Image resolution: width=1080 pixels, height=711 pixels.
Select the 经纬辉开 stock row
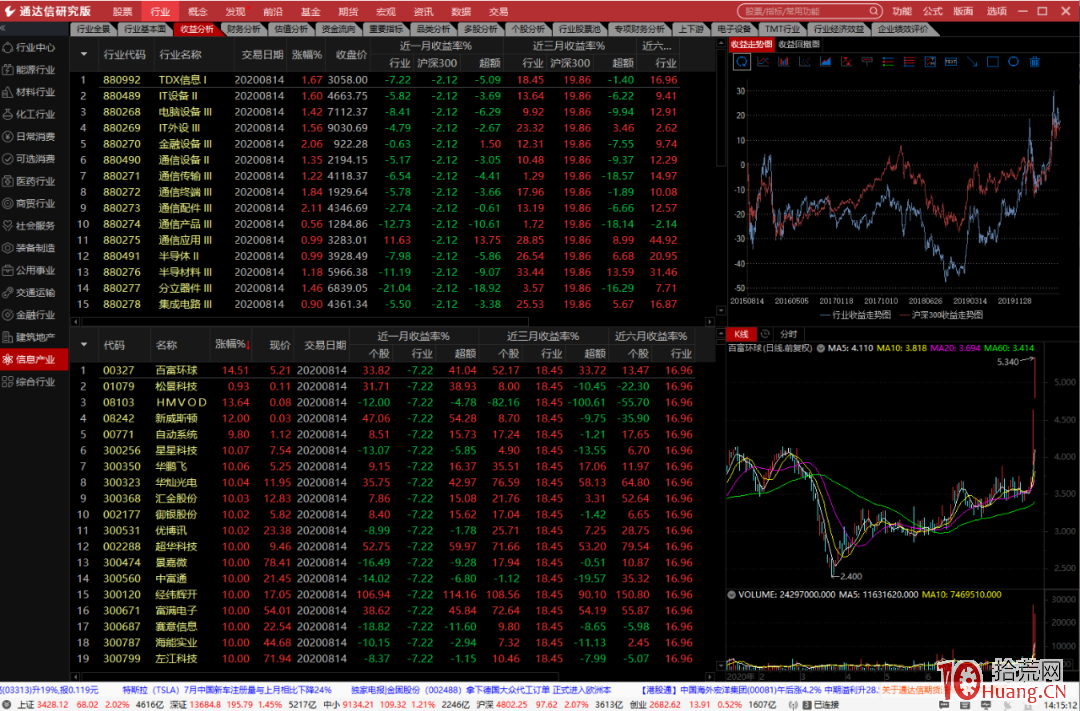pyautogui.click(x=394, y=594)
